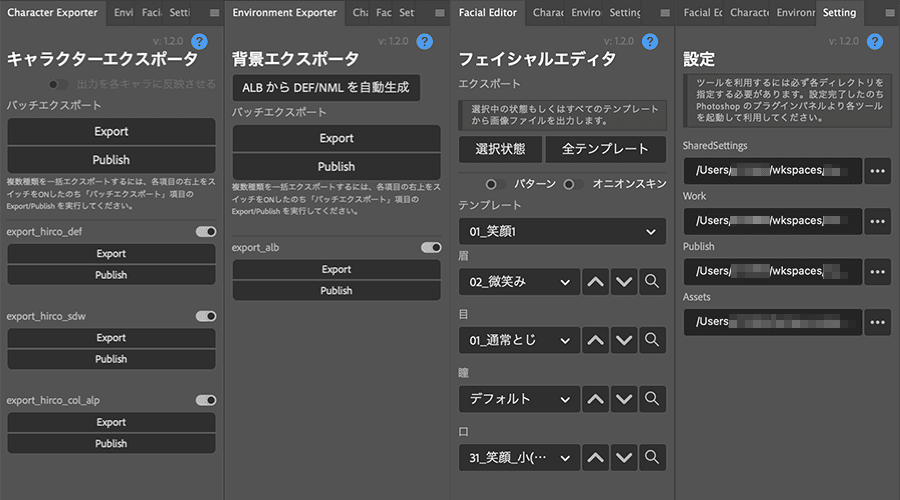Select the オニオンスキン radio button
The image size is (900, 500).
point(569,184)
